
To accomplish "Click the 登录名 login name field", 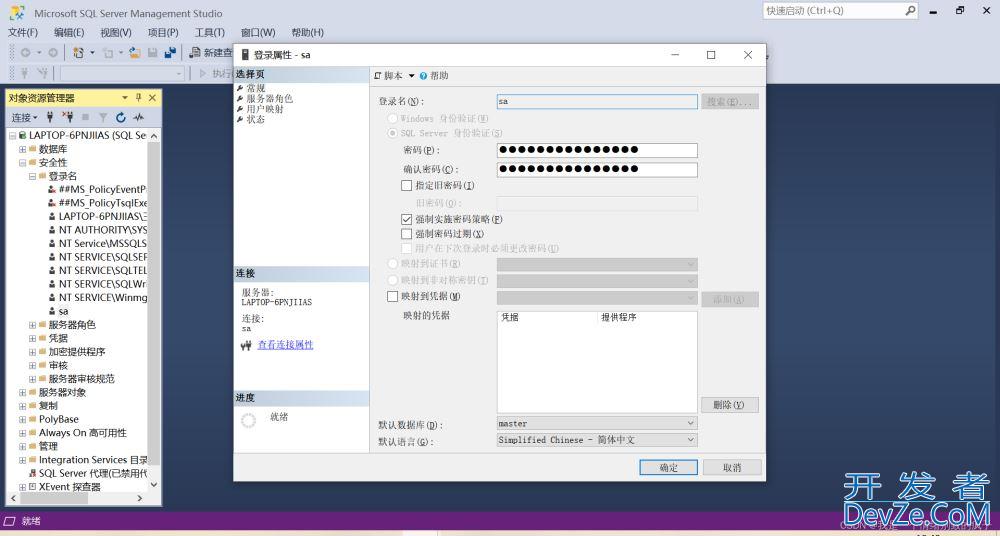I will (x=597, y=101).
